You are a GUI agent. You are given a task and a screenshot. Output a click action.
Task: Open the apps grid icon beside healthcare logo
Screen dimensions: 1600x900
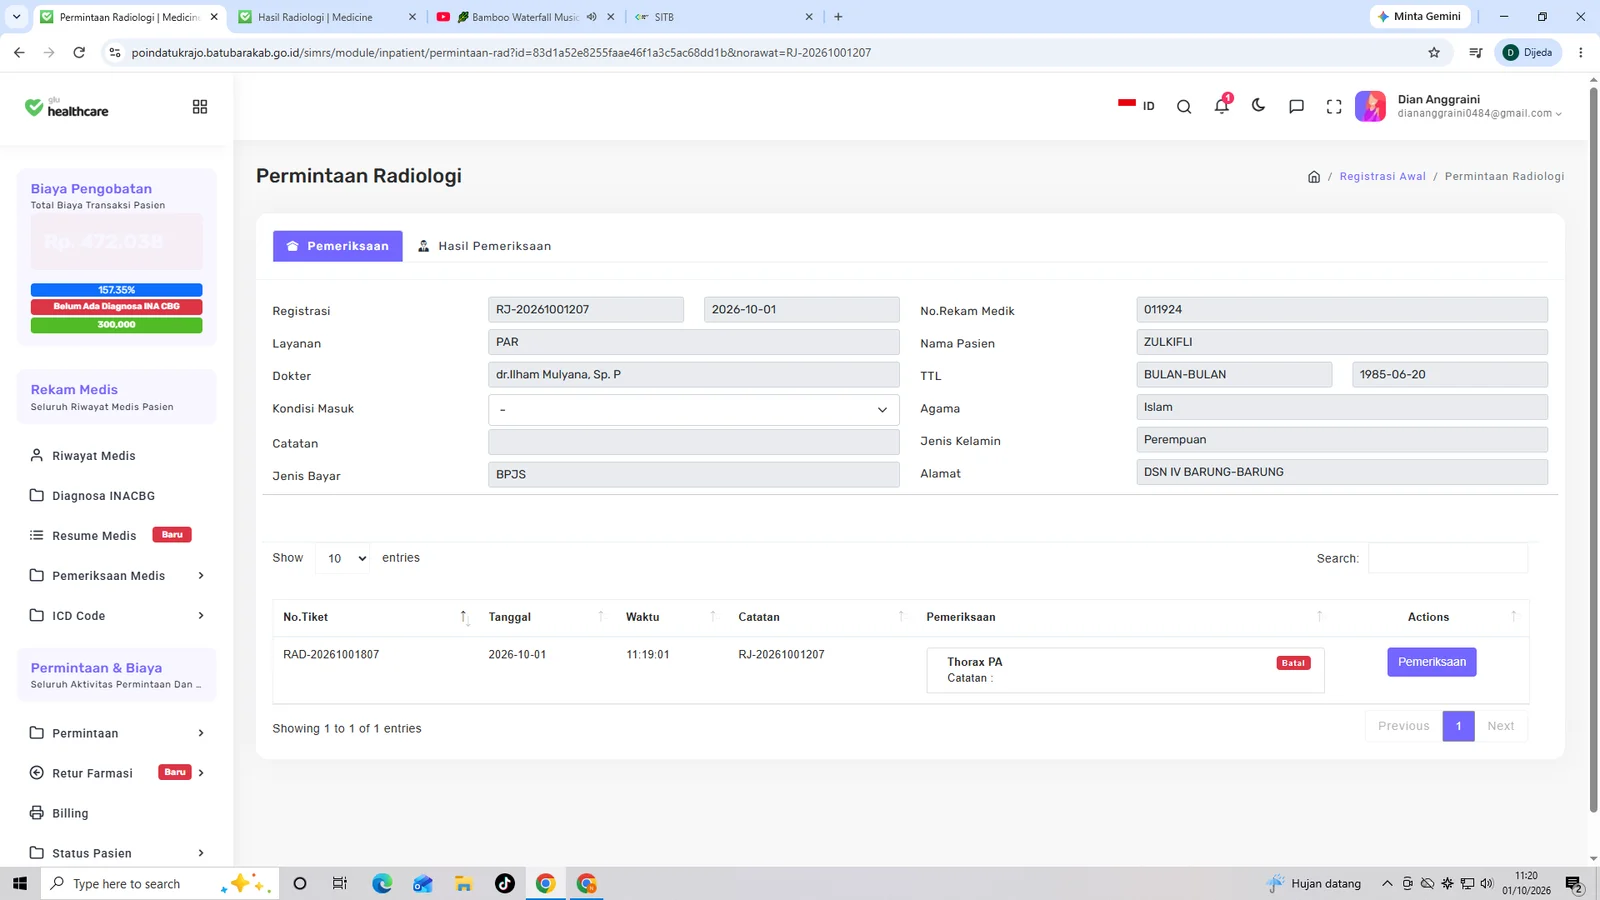coord(200,107)
